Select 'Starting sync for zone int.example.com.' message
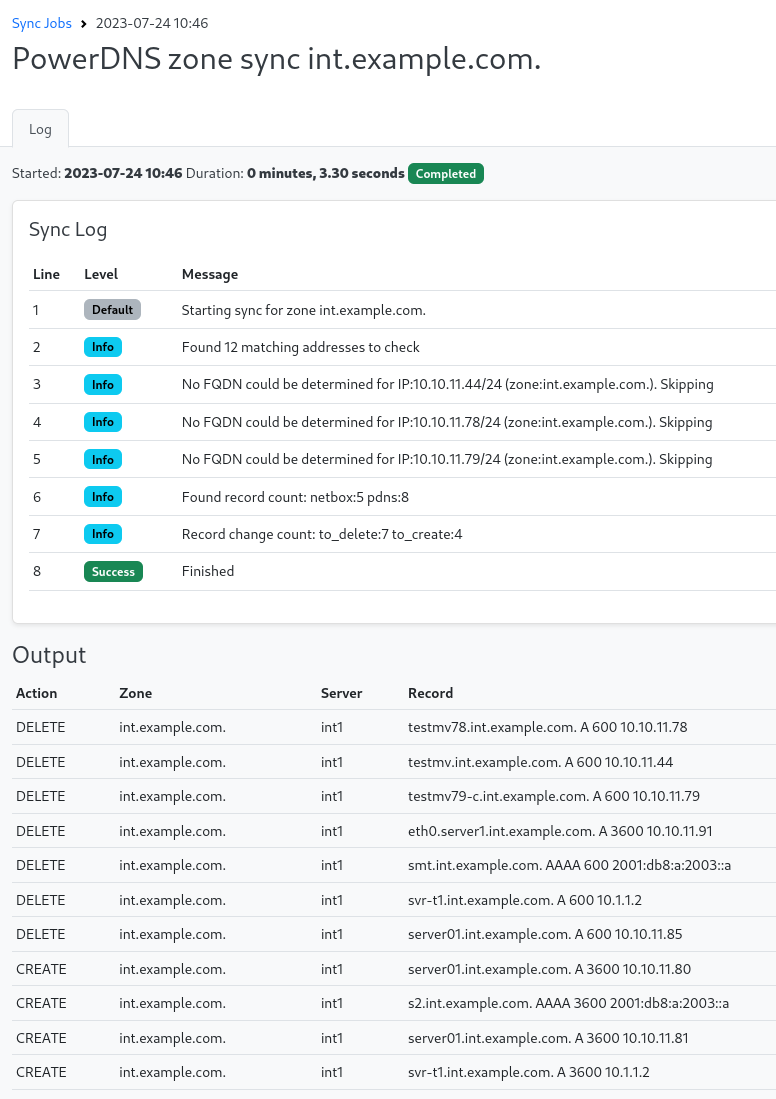 tap(304, 310)
